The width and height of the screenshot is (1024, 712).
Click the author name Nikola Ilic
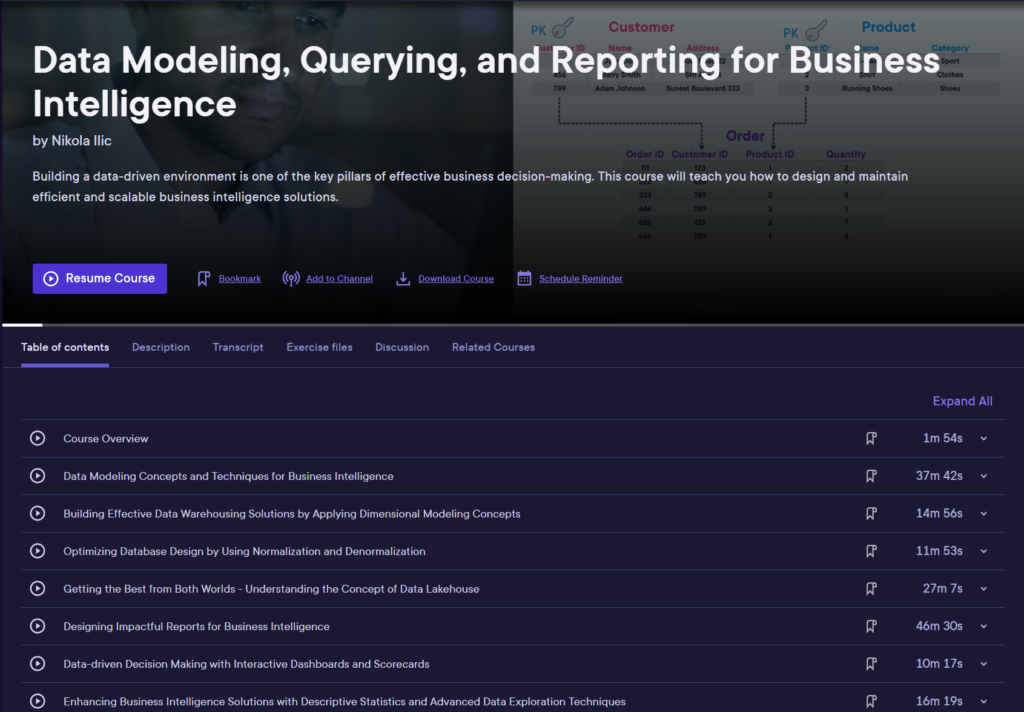point(82,141)
